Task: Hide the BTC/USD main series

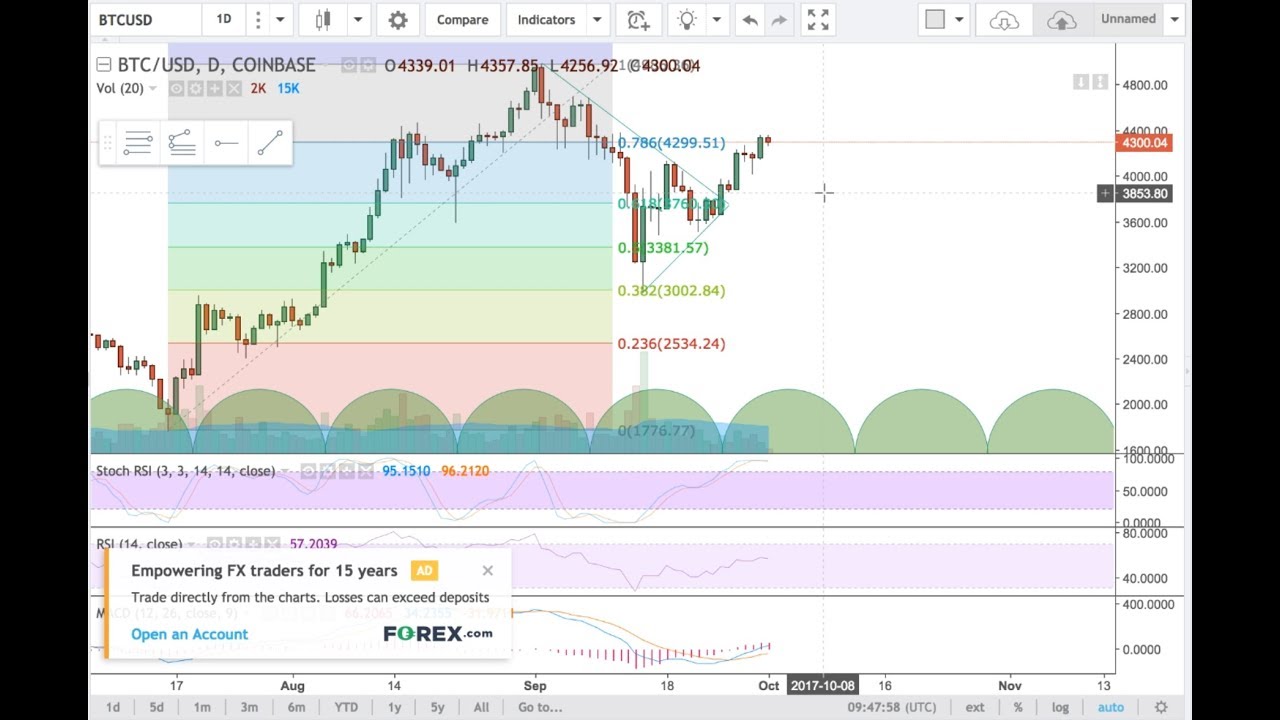Action: tap(350, 65)
